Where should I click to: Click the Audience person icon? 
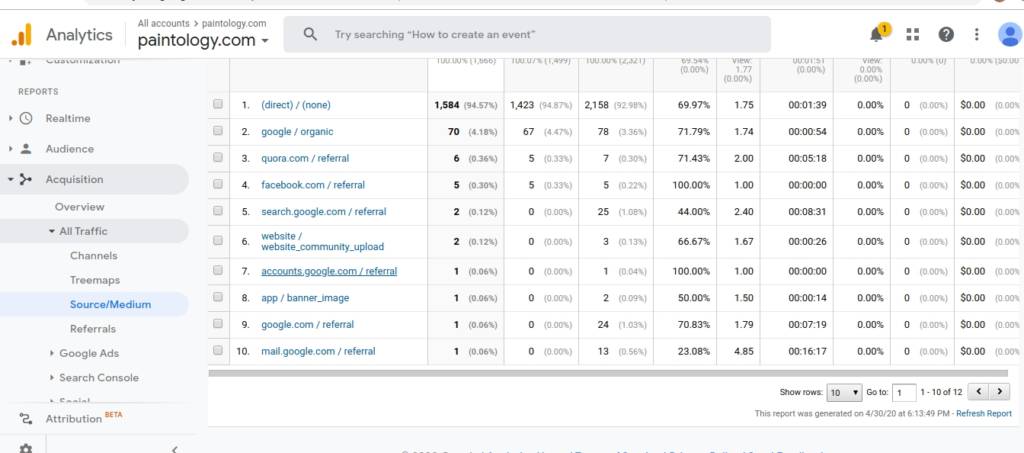pyautogui.click(x=27, y=149)
